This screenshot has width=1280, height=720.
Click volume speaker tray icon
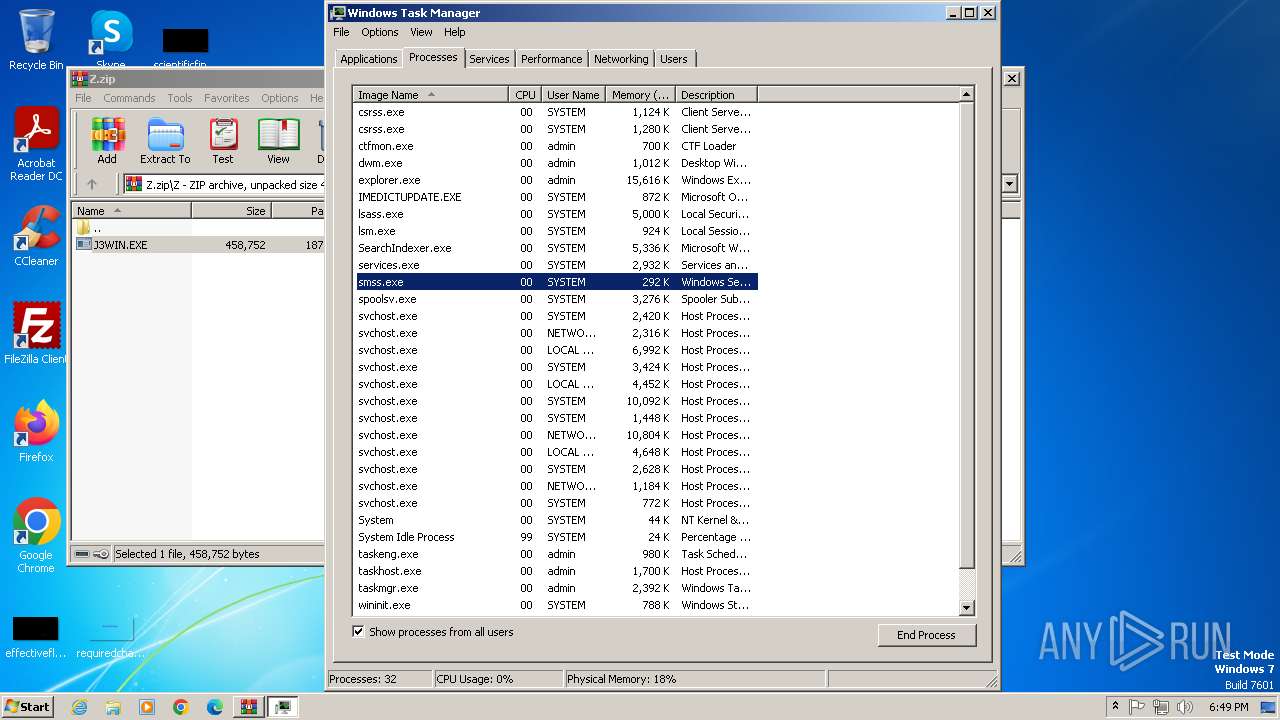1185,707
